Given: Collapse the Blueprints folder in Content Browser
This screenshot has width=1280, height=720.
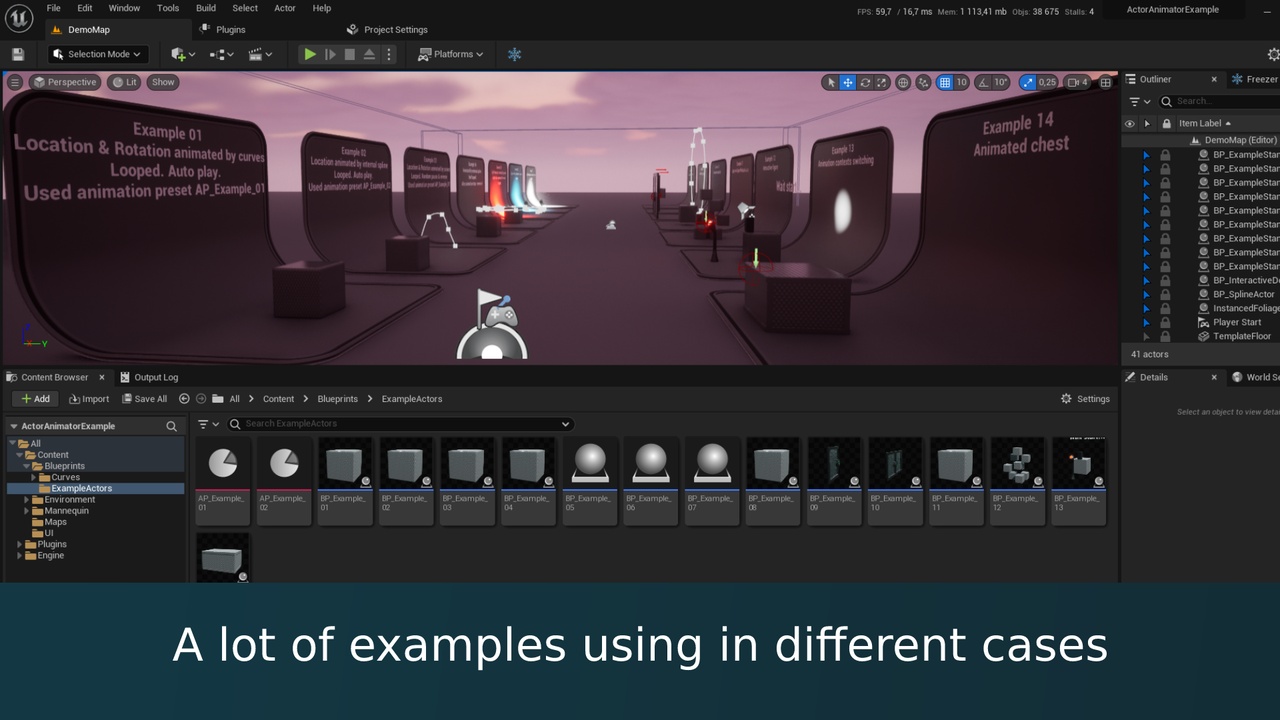Looking at the screenshot, I should pos(28,465).
